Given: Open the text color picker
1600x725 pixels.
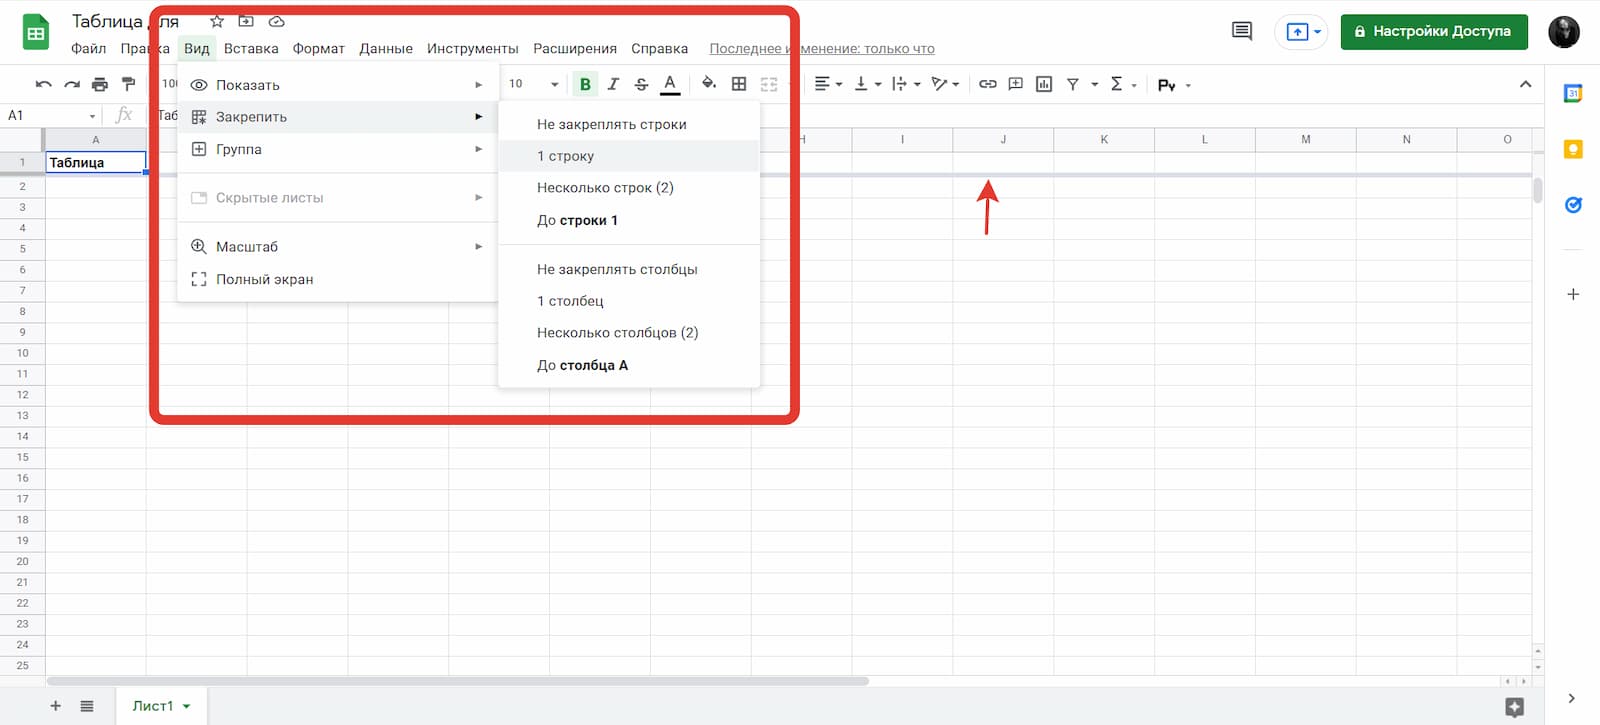Looking at the screenshot, I should [x=670, y=85].
